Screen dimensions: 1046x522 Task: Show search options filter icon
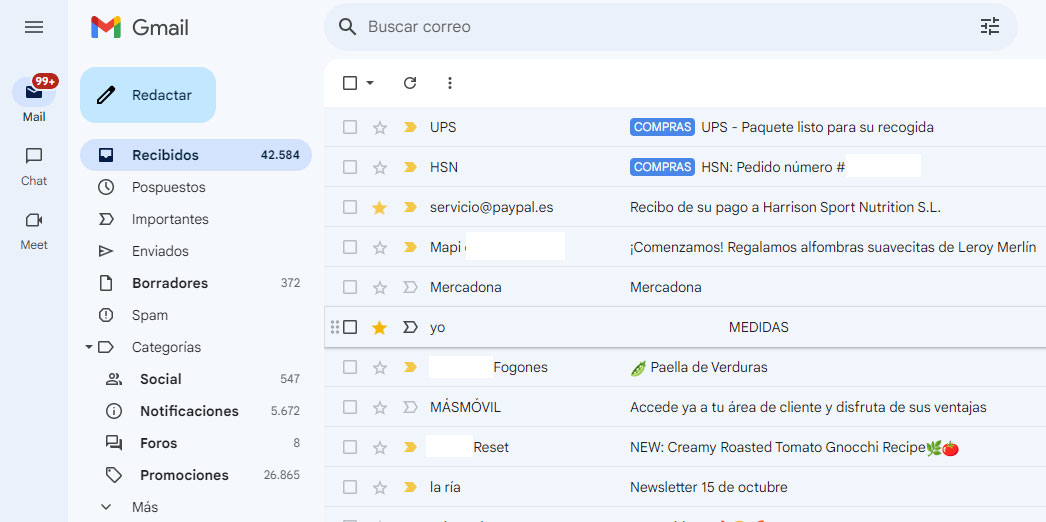(x=990, y=27)
